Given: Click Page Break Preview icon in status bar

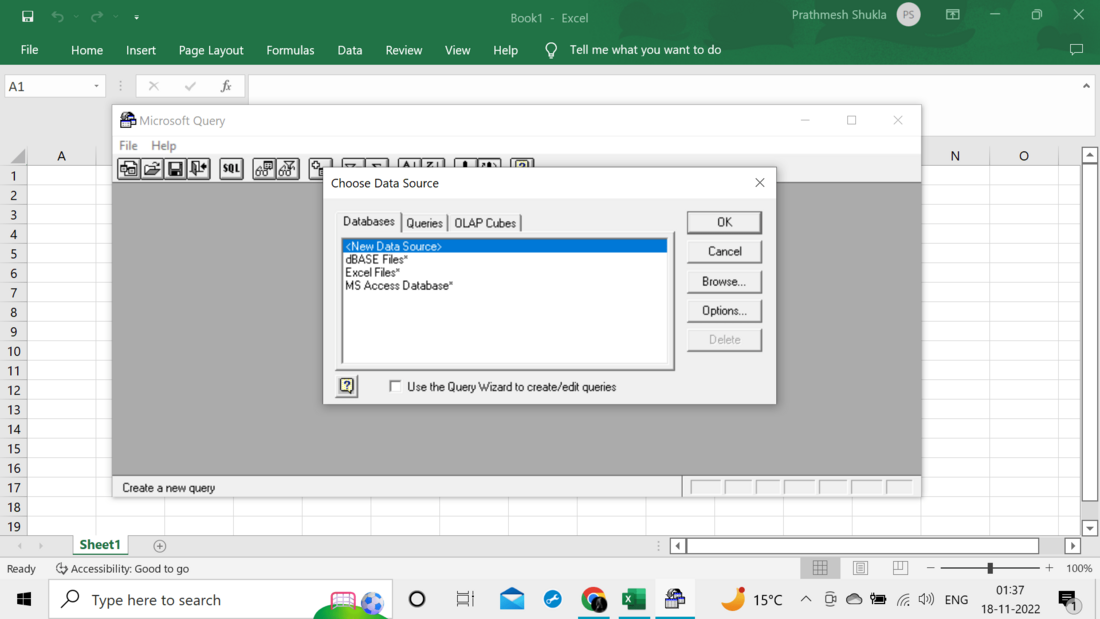Looking at the screenshot, I should click(x=900, y=568).
